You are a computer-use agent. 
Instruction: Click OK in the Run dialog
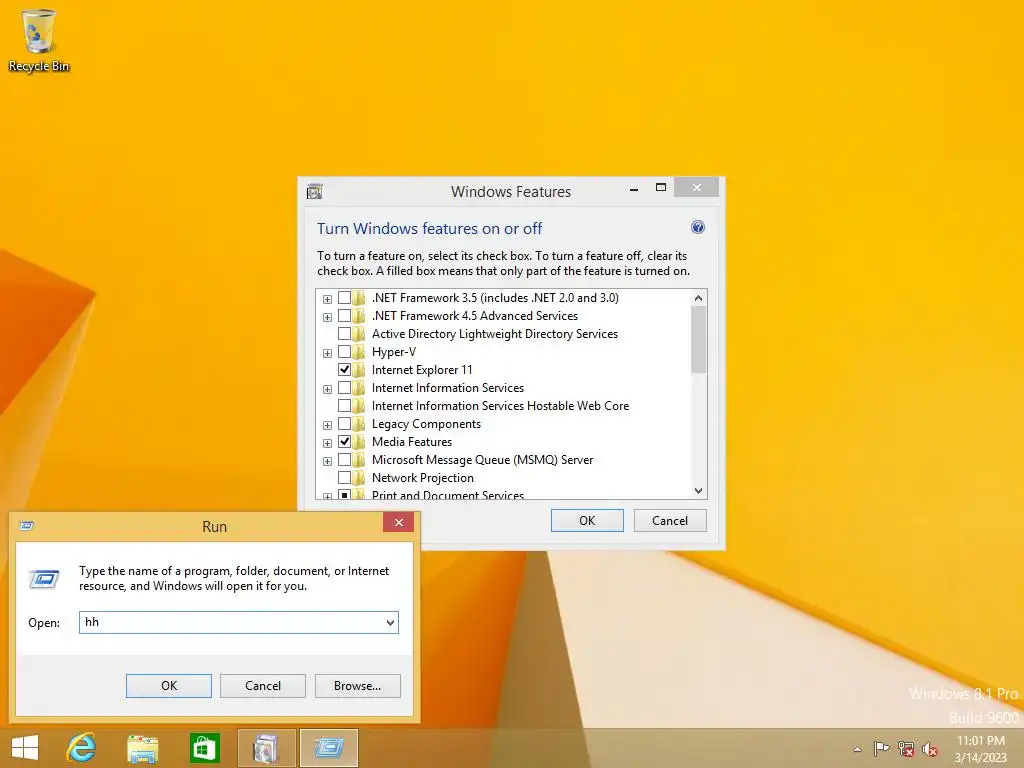[x=168, y=686]
